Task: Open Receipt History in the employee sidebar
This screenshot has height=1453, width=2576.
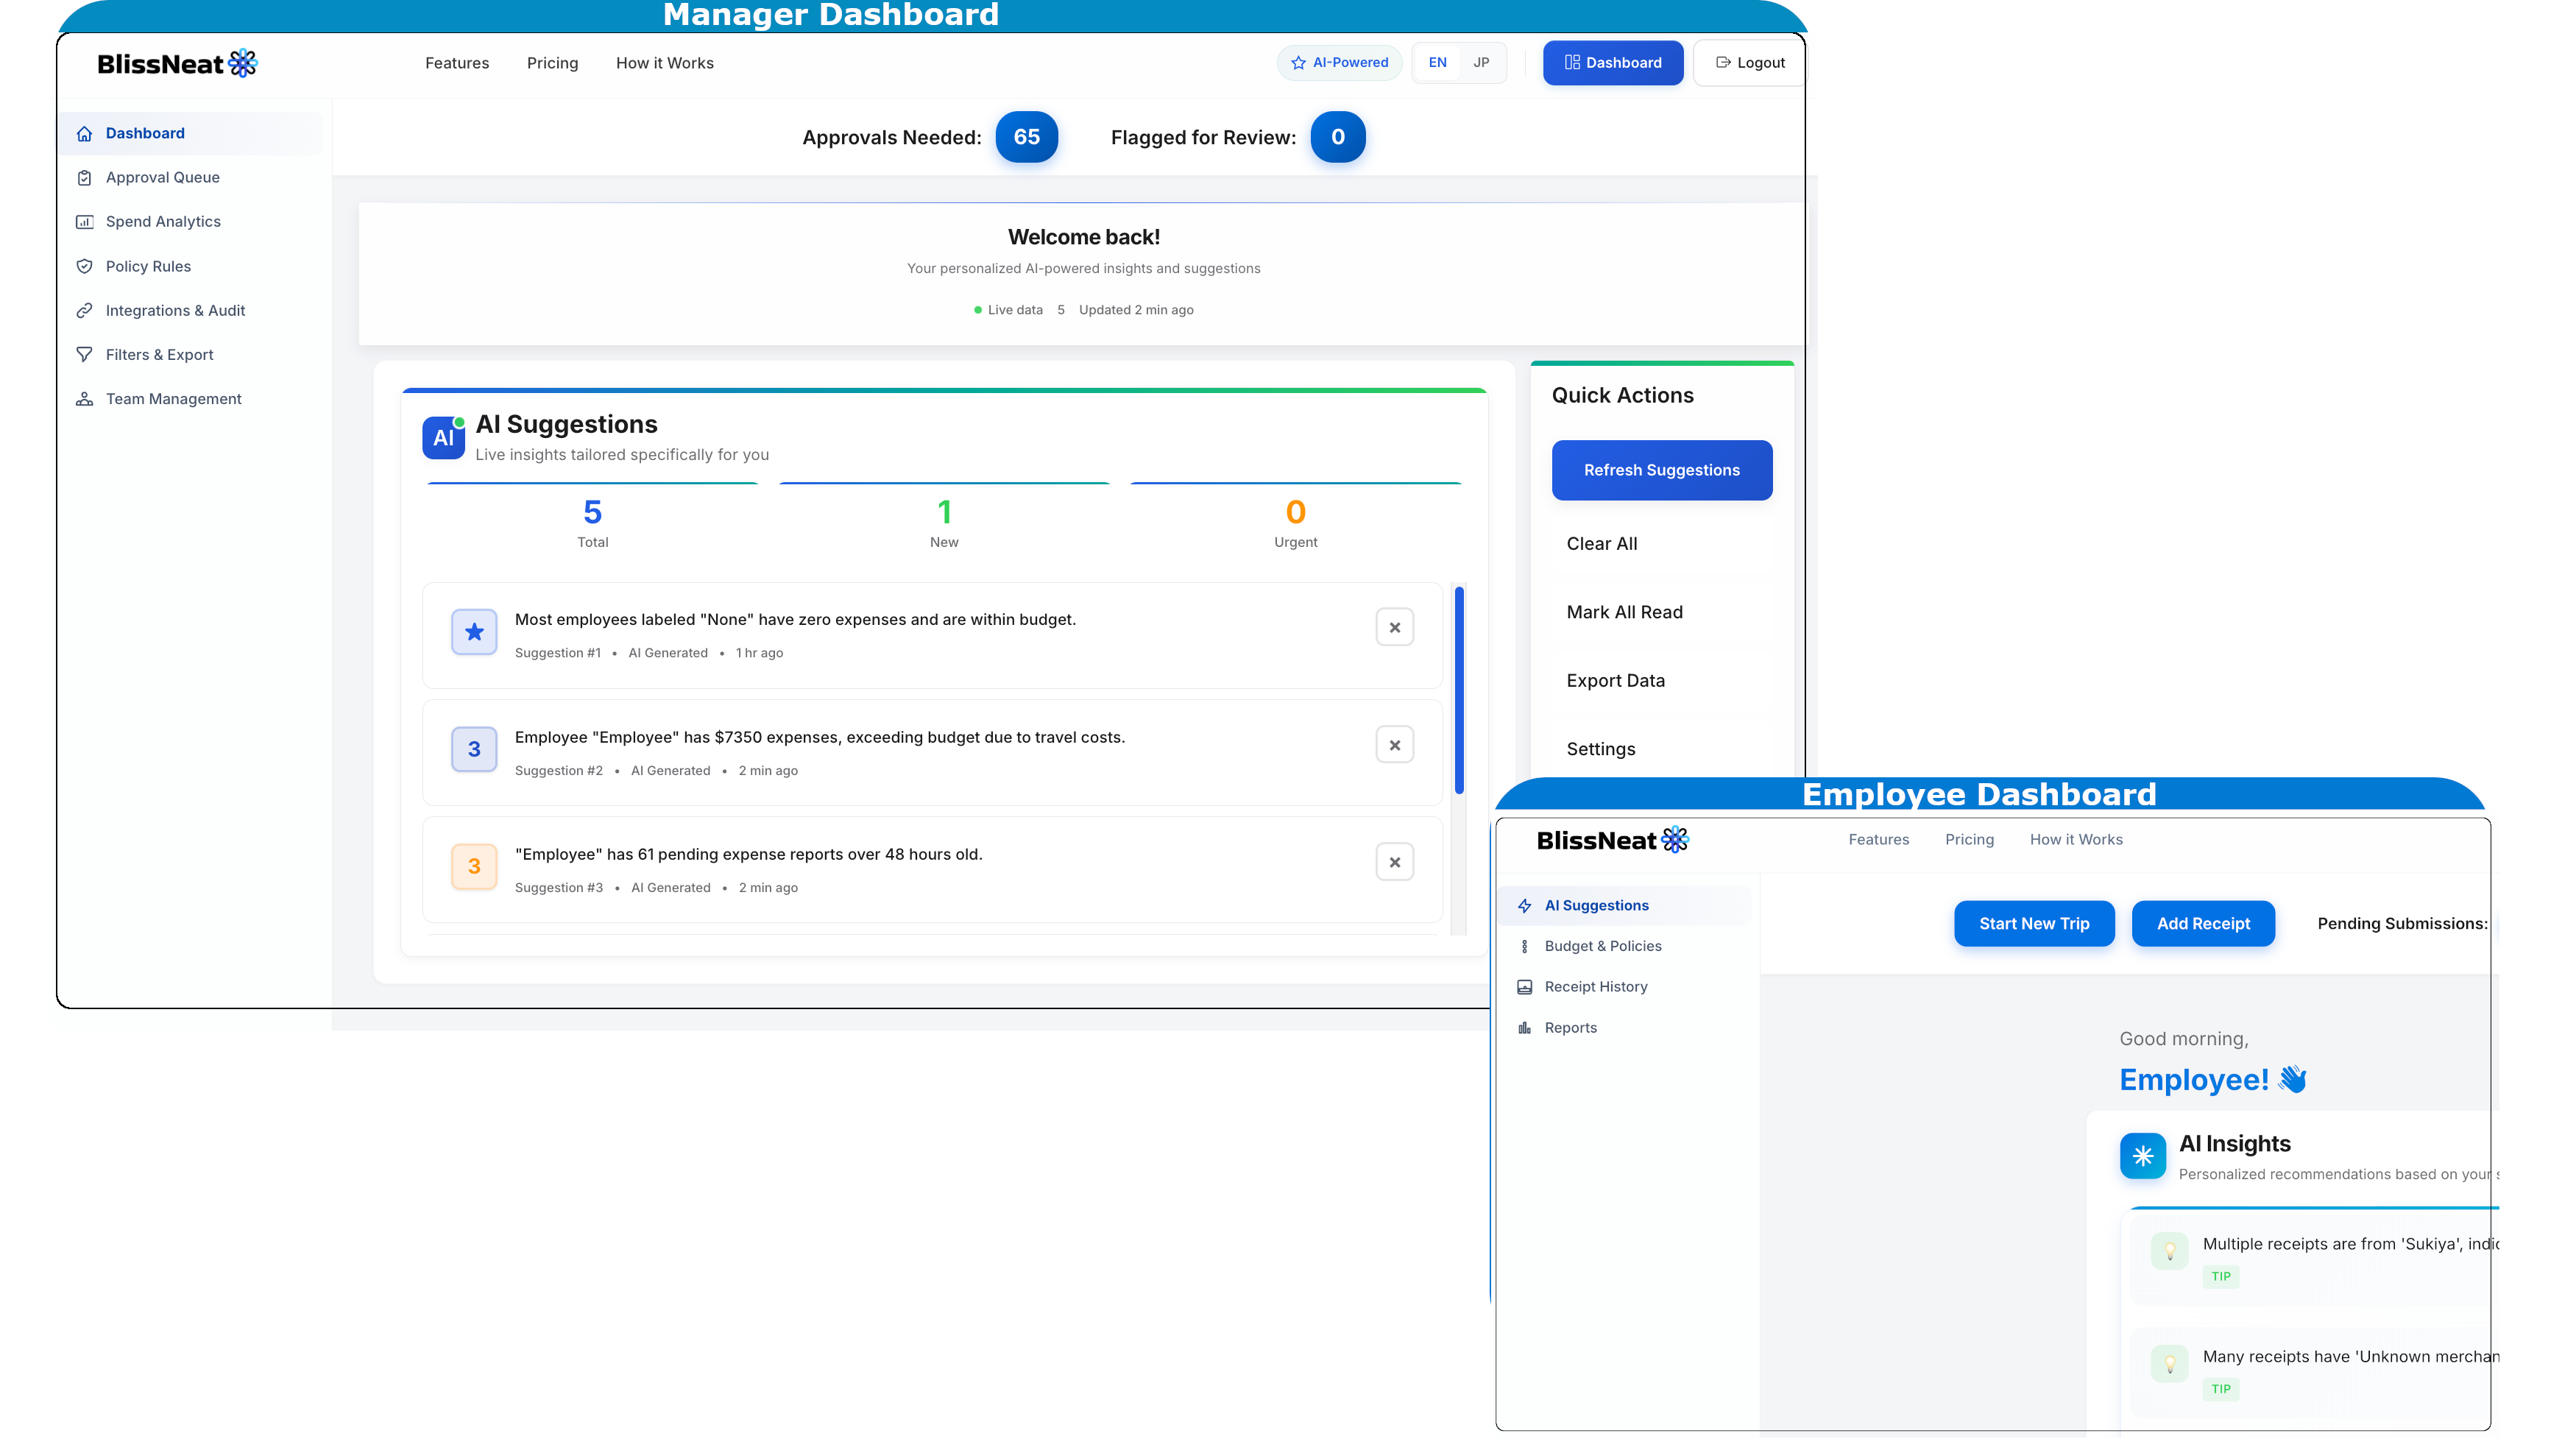Action: pos(1596,986)
